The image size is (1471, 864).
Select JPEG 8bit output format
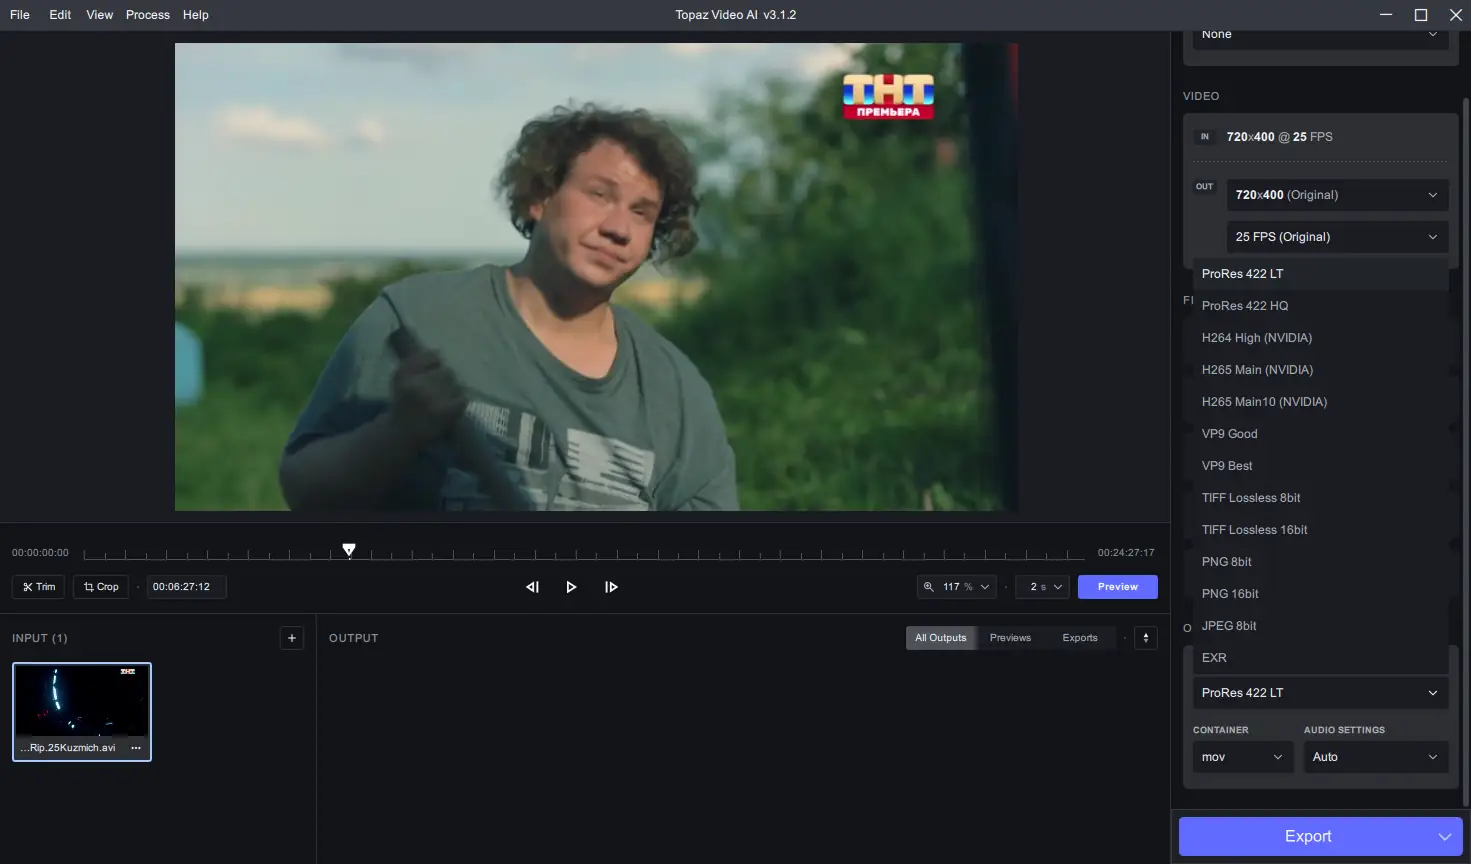1320,626
